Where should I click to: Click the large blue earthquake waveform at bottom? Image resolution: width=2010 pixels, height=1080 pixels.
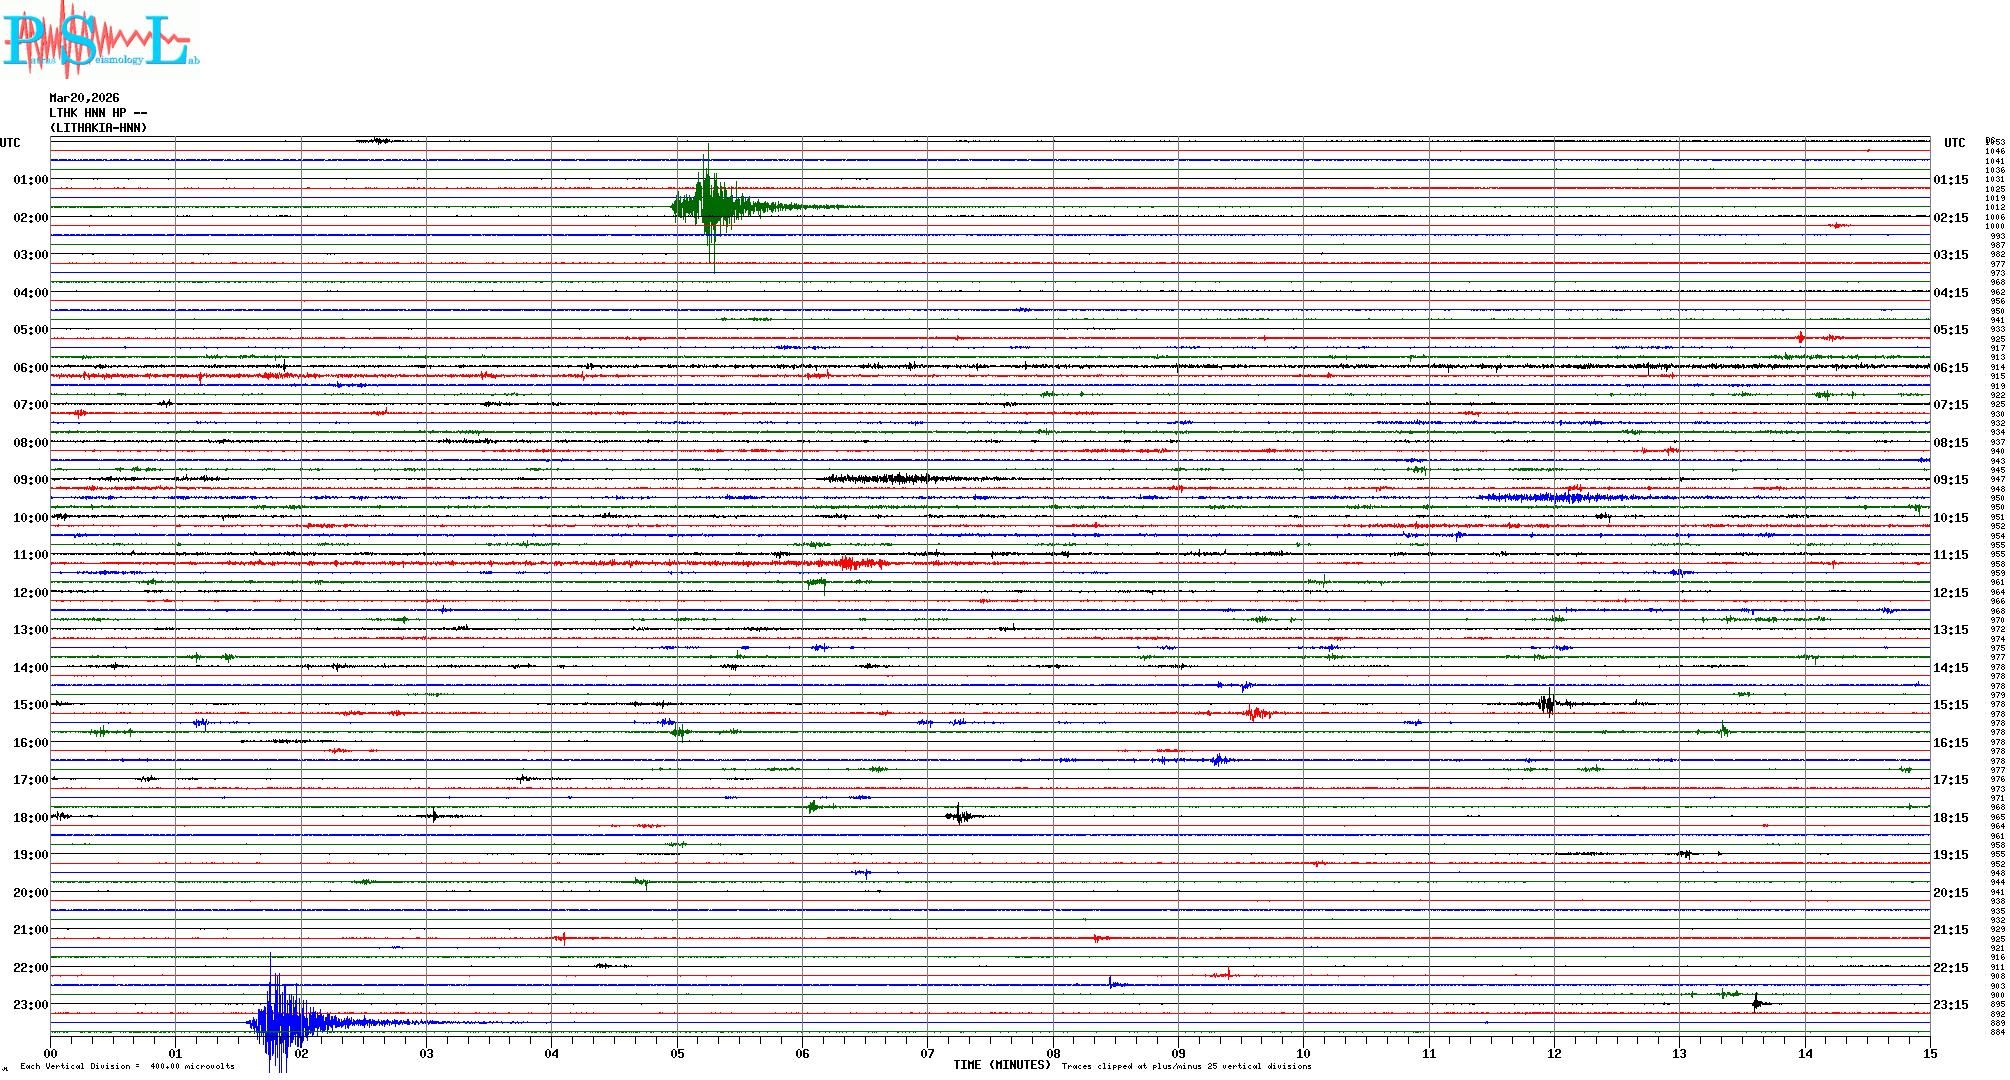coord(278,1022)
